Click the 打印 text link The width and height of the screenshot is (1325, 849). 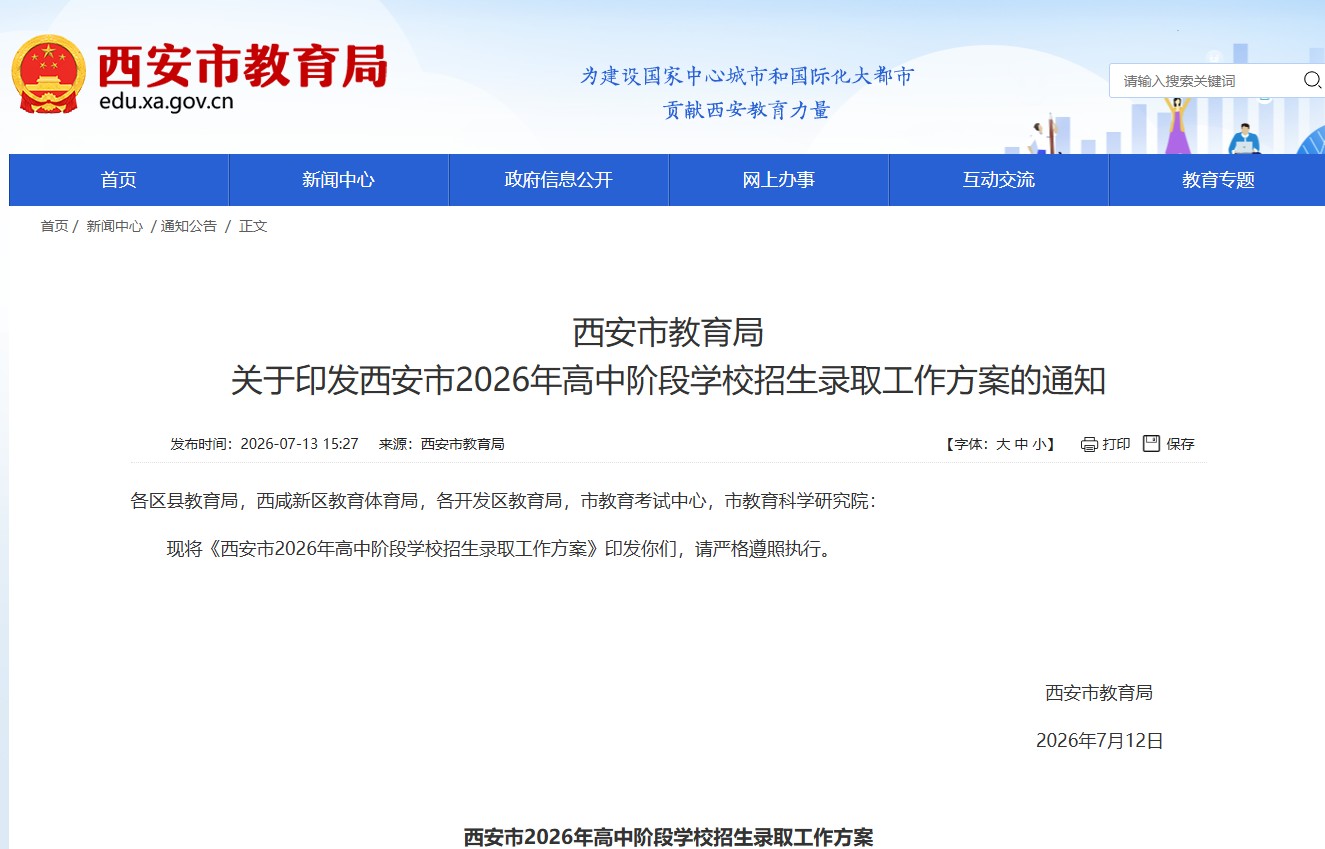click(1116, 444)
